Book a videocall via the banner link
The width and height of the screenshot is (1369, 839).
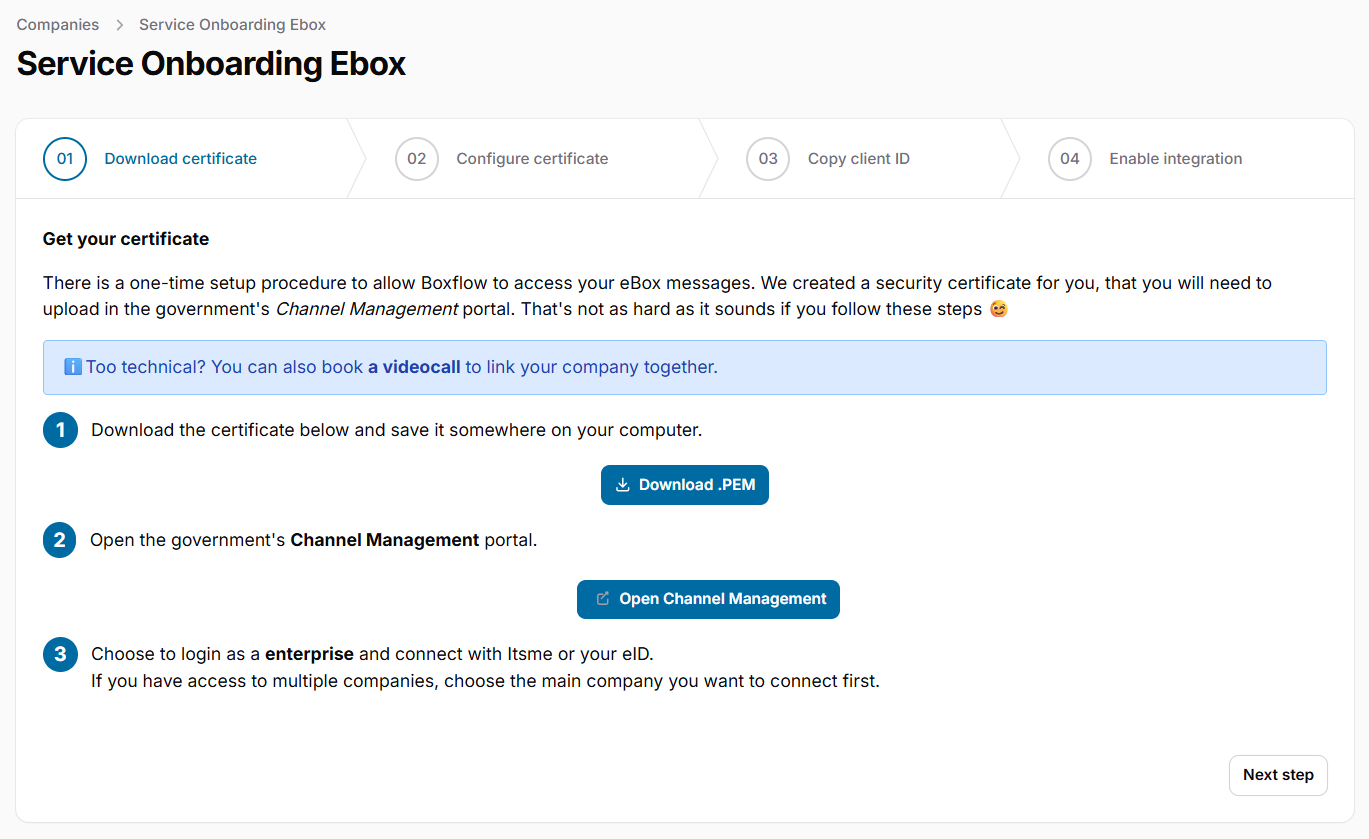point(414,367)
